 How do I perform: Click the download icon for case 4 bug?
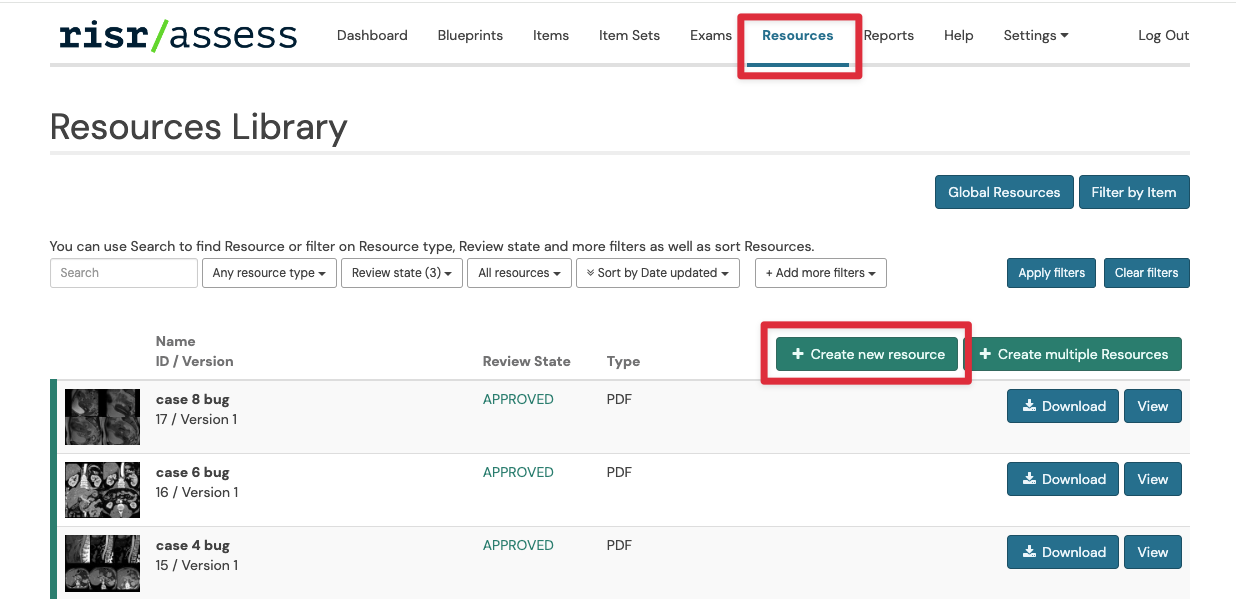pyautogui.click(x=1029, y=552)
